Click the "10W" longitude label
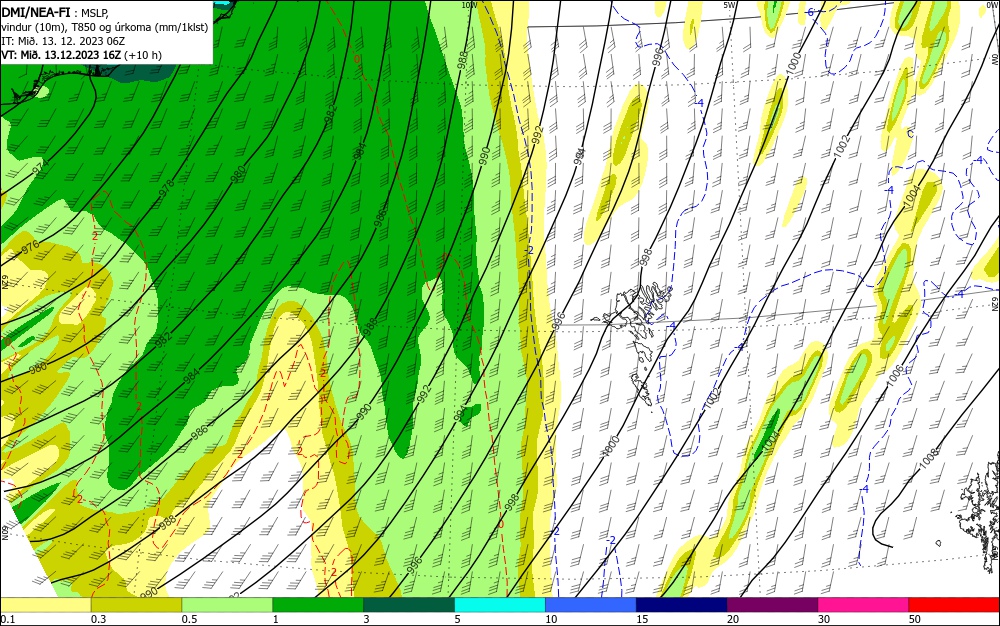1000x626 pixels. pyautogui.click(x=469, y=4)
